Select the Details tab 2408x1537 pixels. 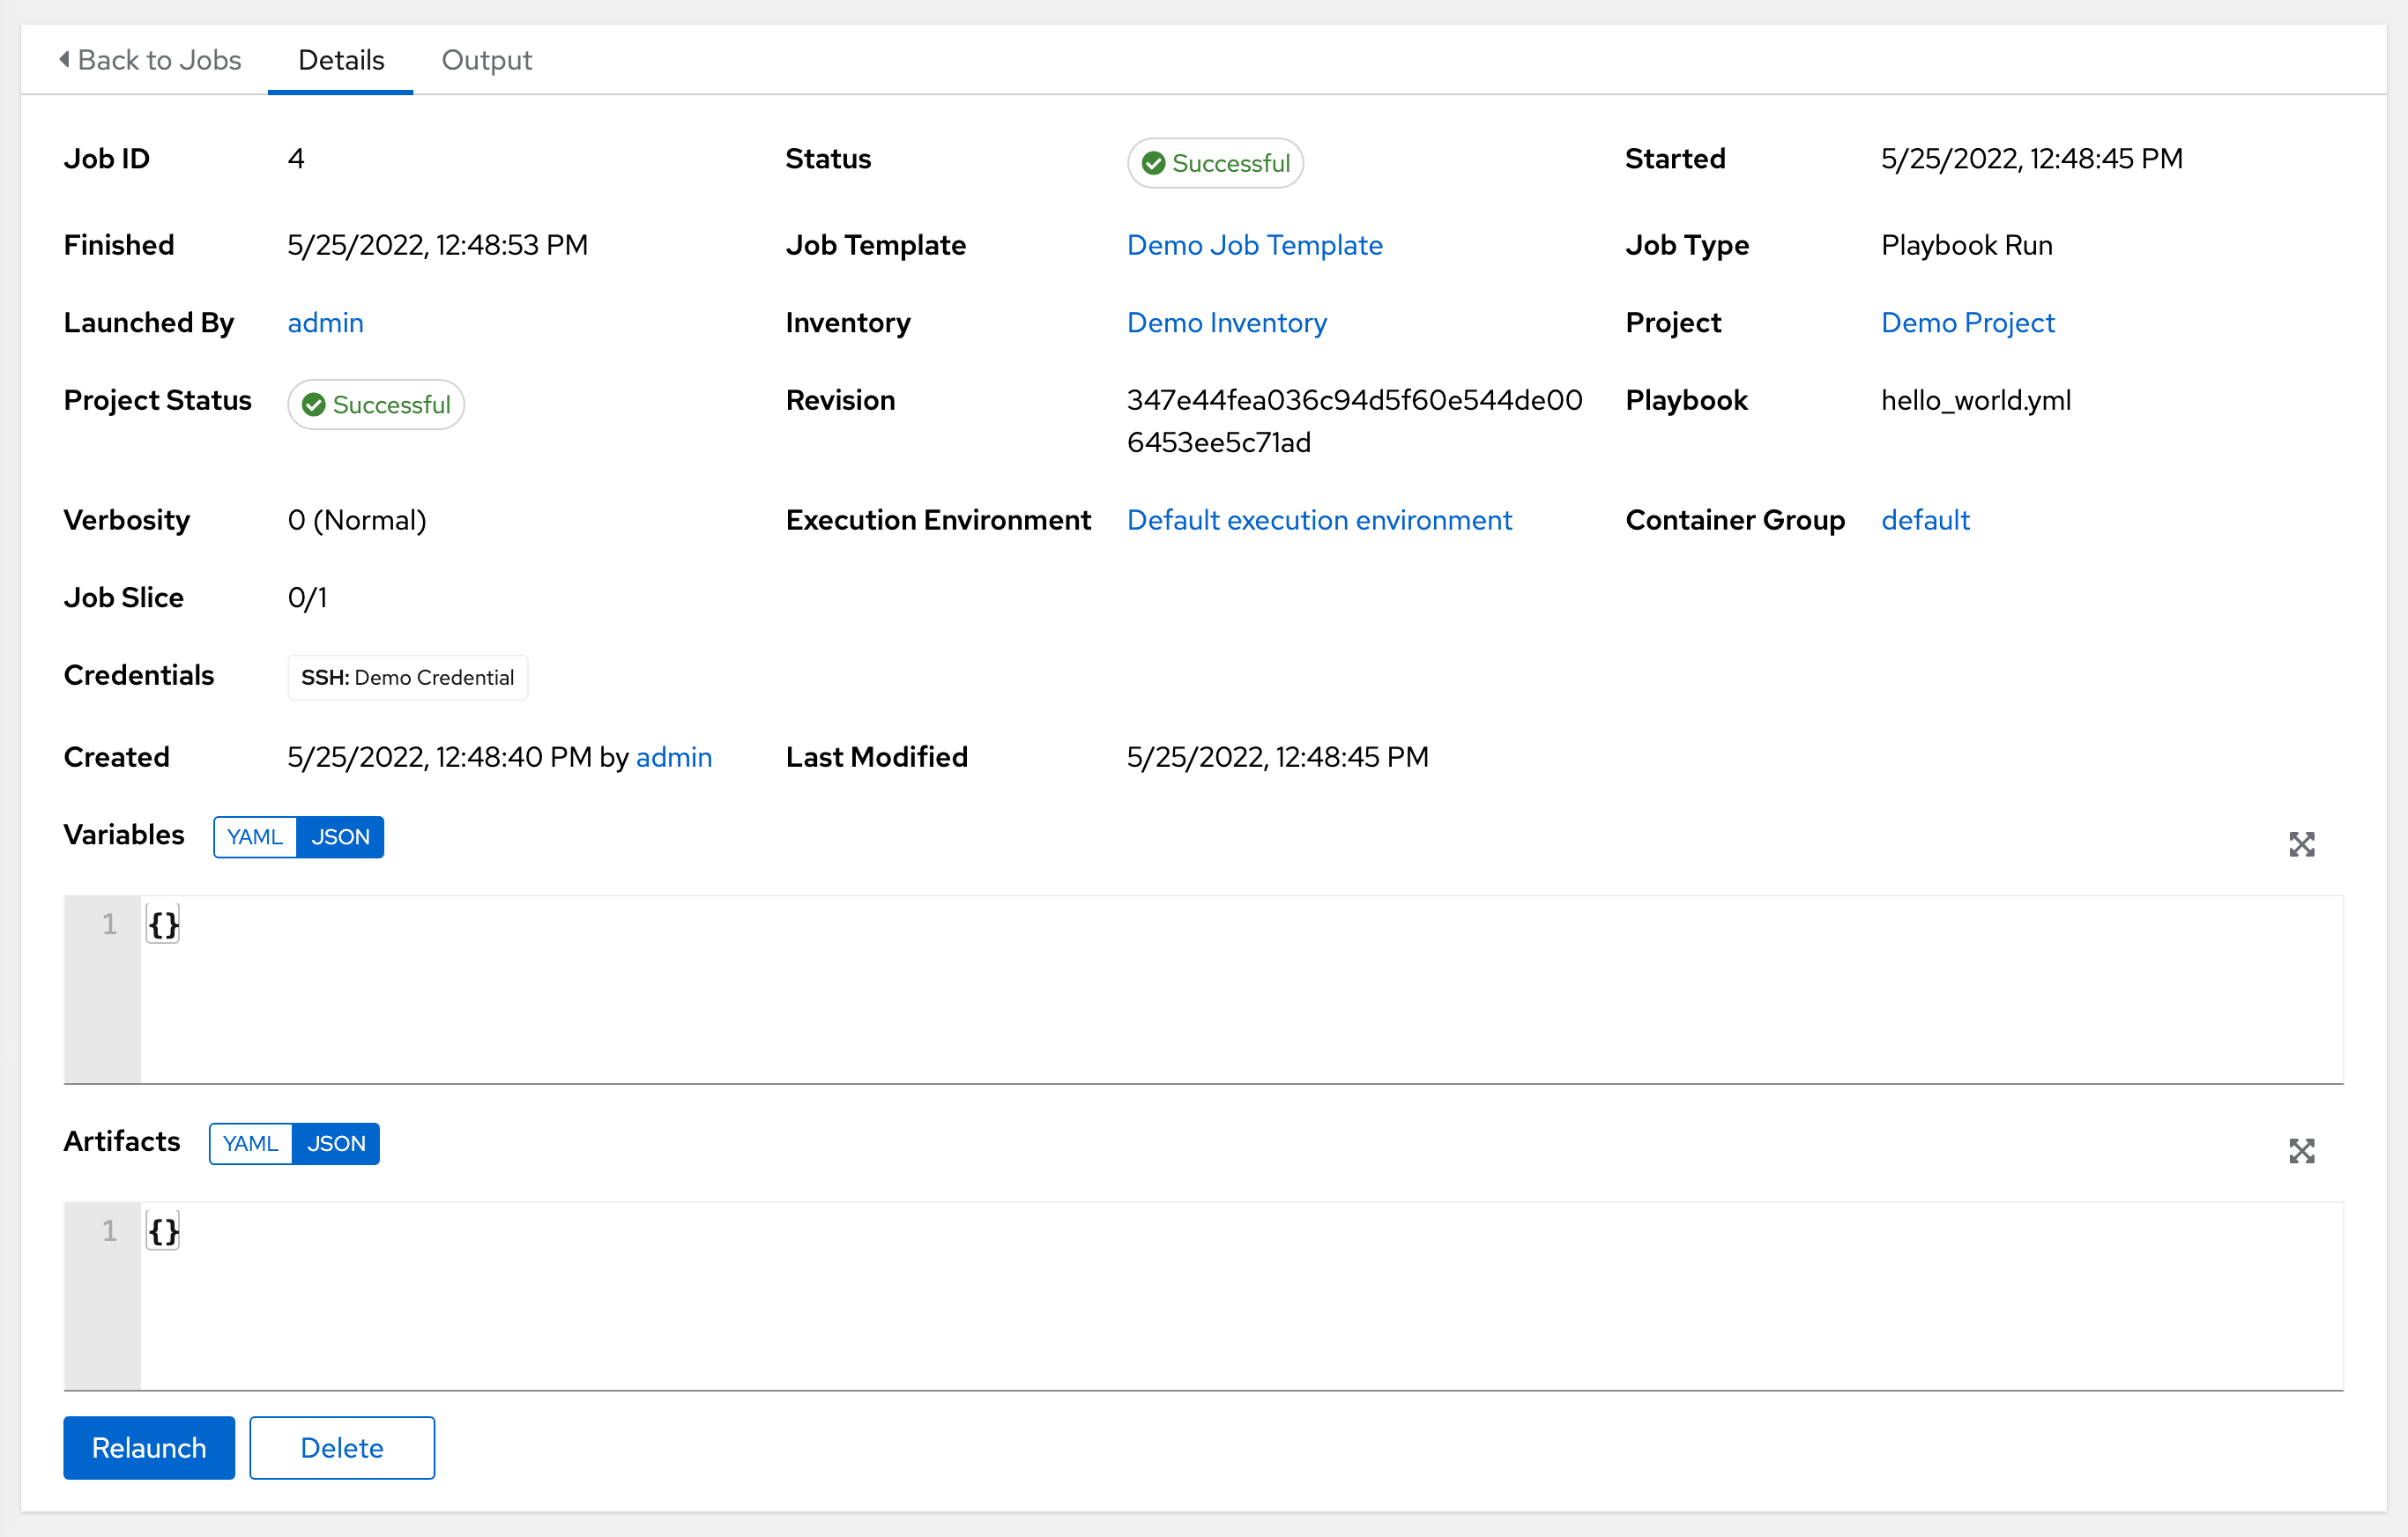tap(340, 60)
